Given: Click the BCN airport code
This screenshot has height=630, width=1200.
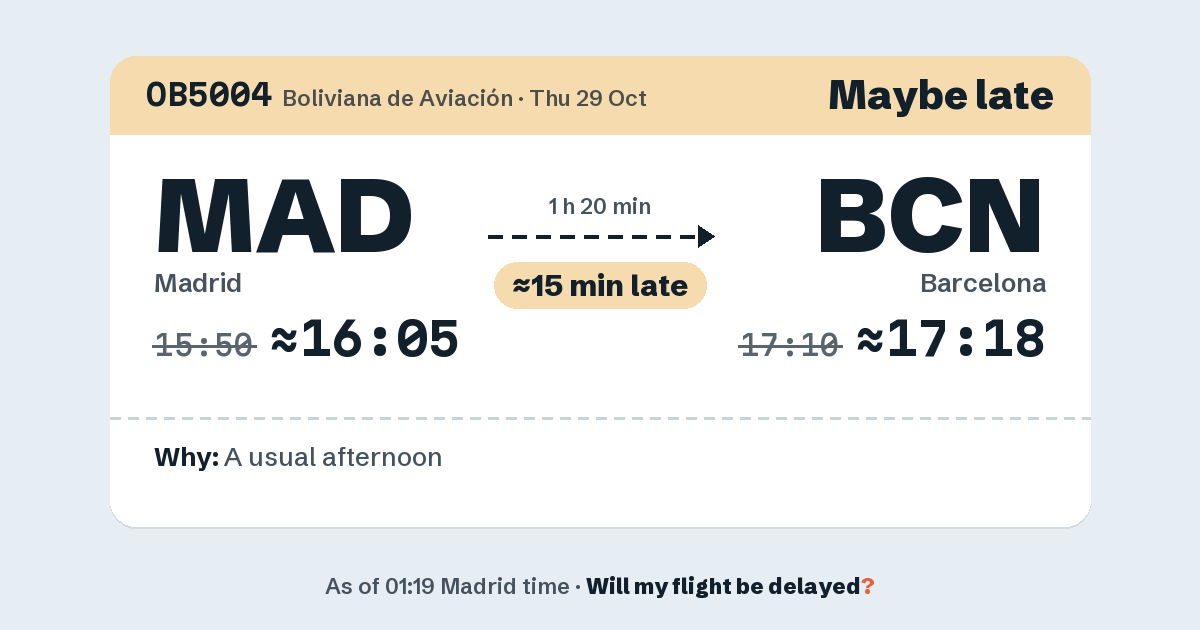Looking at the screenshot, I should [x=931, y=216].
